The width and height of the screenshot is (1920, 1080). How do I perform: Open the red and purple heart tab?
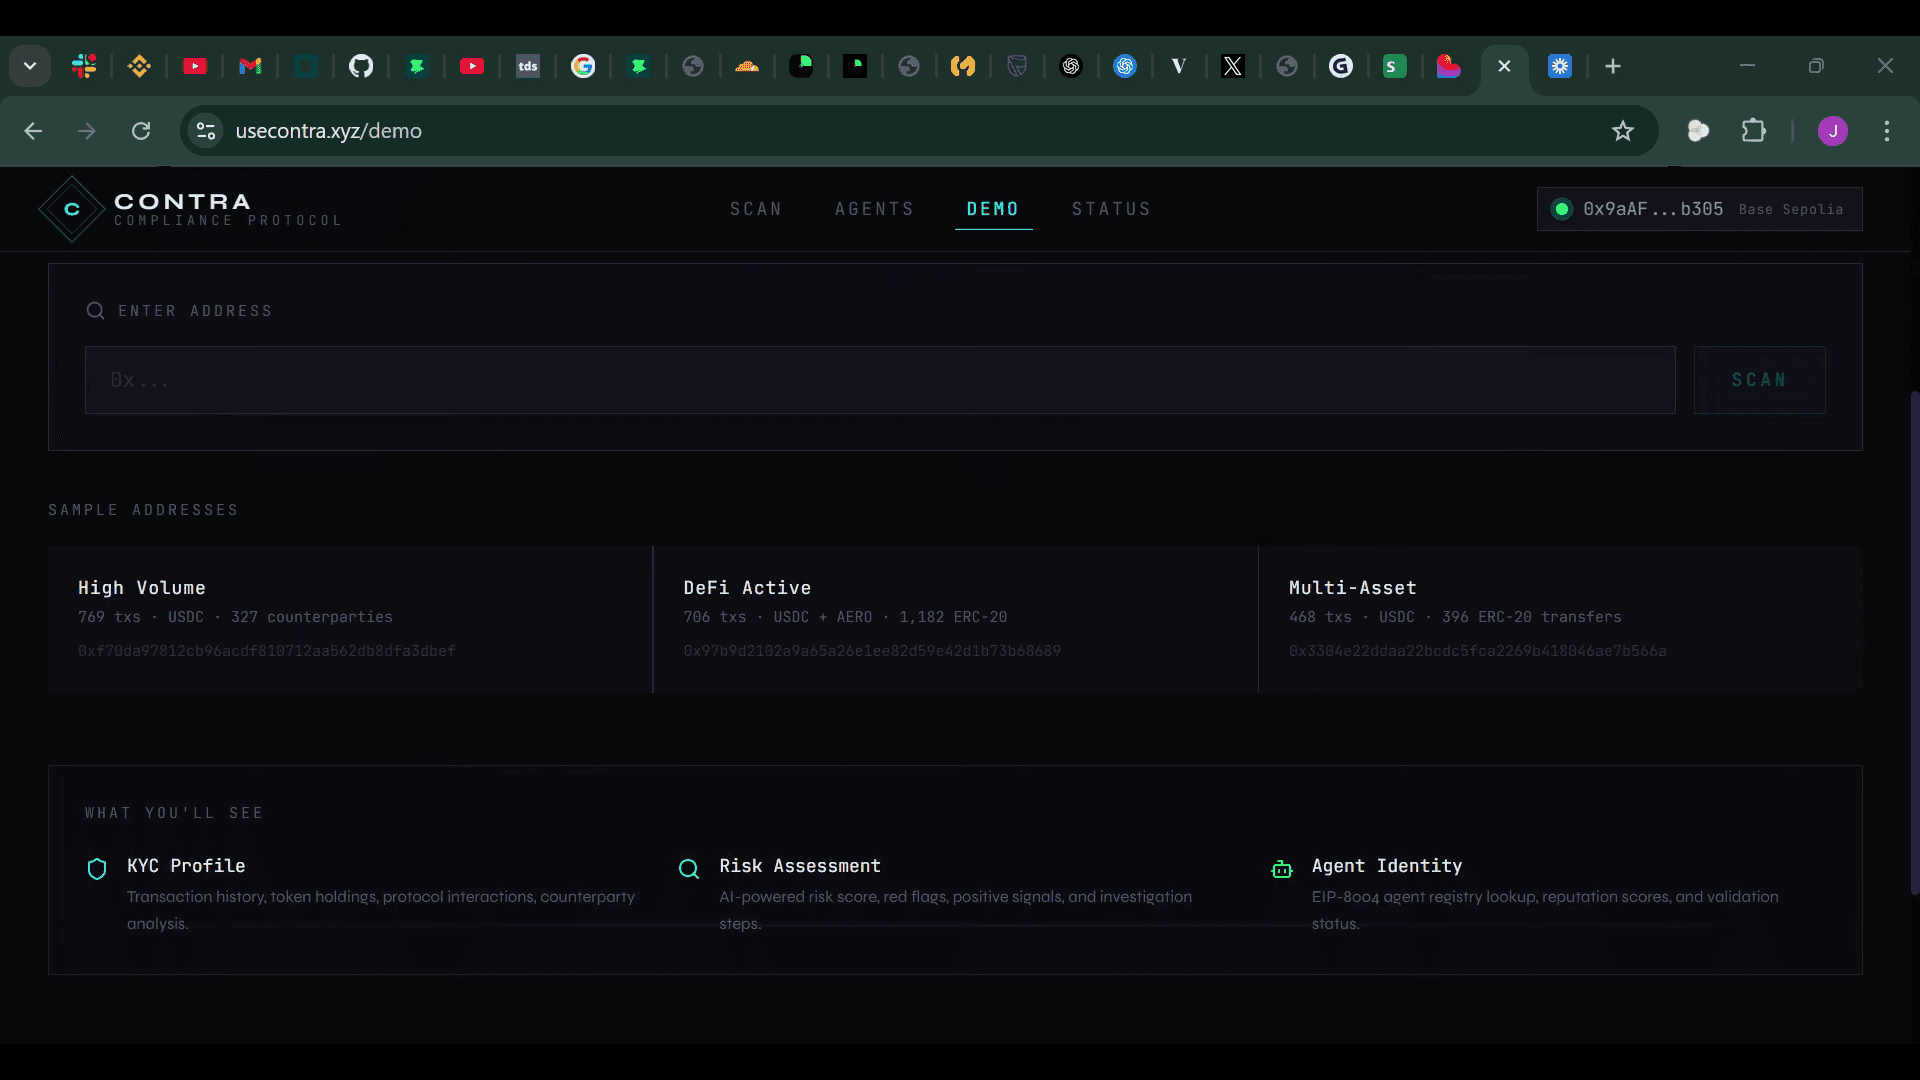click(x=1449, y=66)
